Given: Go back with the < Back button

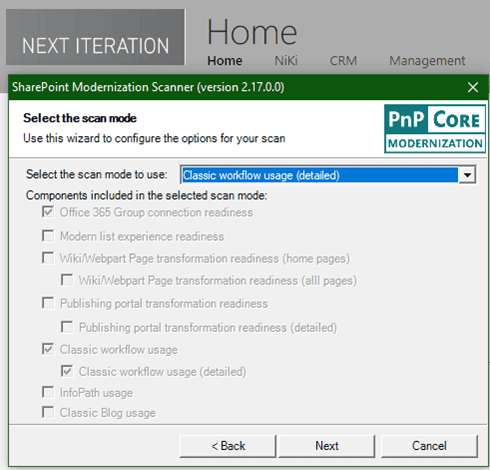Looking at the screenshot, I should tap(228, 446).
